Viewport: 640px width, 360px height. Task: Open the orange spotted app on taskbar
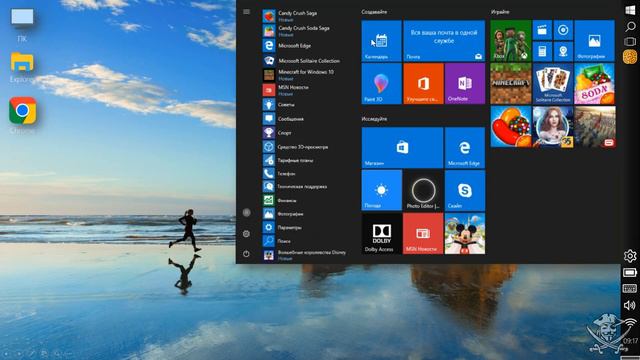coord(630,57)
